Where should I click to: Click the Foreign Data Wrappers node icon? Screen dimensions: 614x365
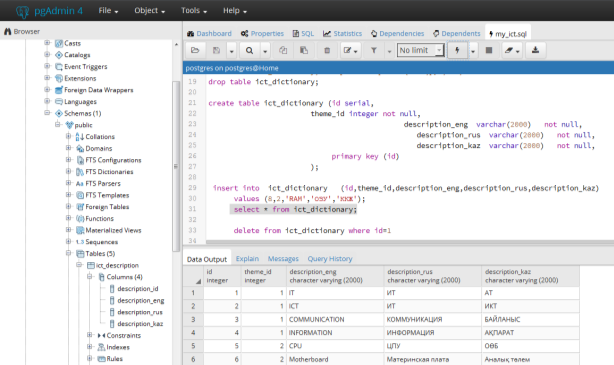(x=59, y=90)
